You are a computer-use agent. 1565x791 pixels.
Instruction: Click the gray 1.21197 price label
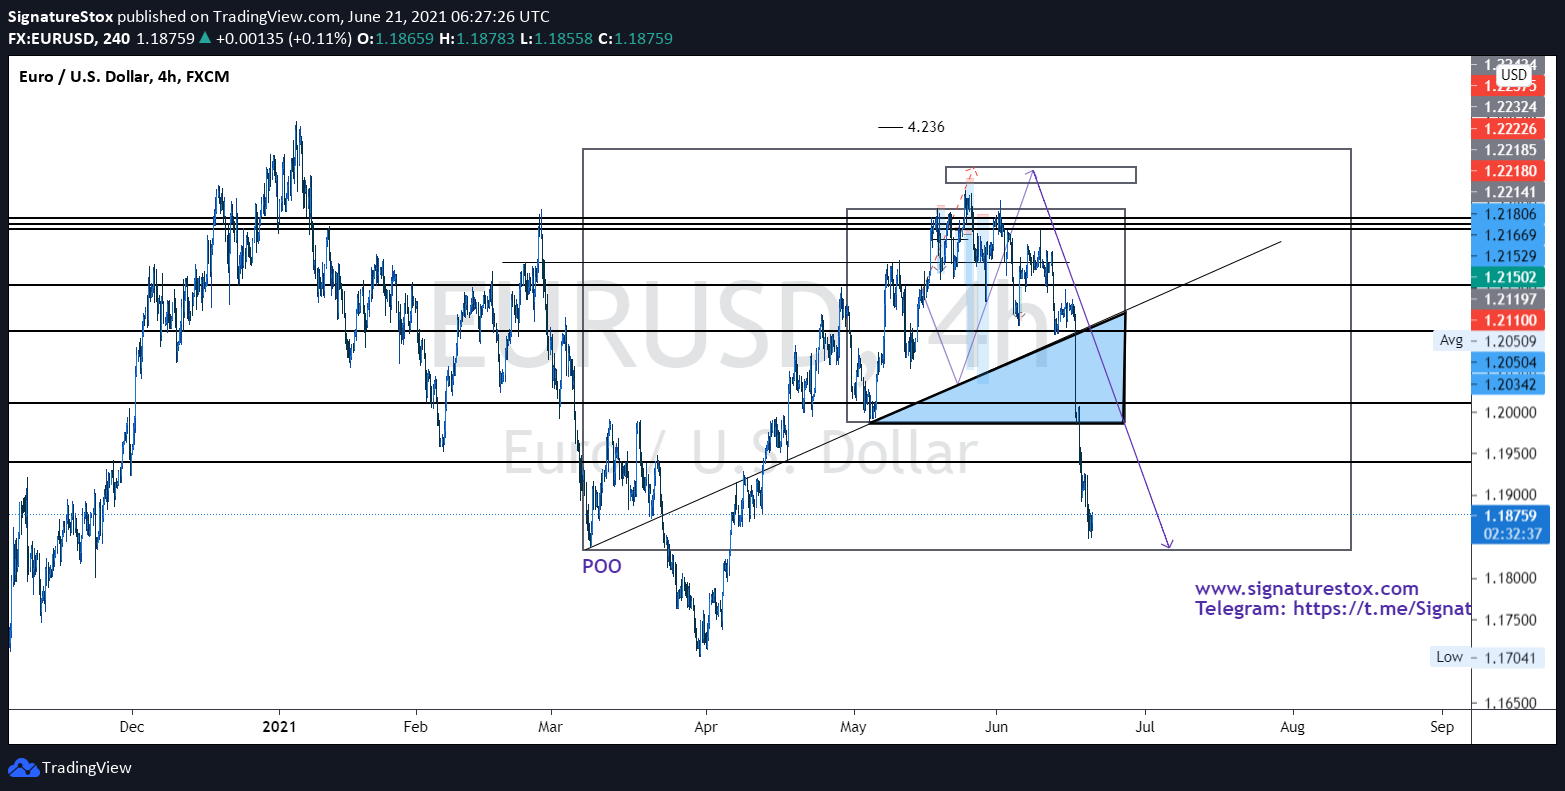tap(1510, 298)
